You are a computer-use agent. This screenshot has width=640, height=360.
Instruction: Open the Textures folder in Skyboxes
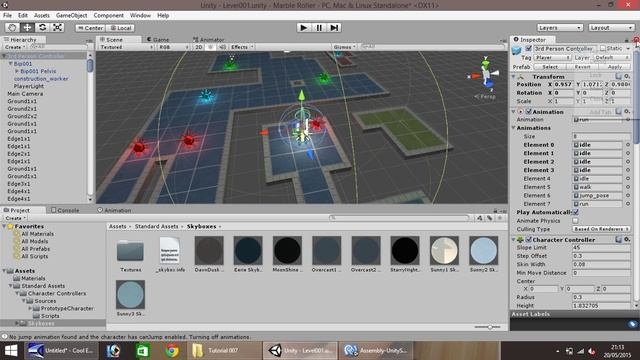click(x=131, y=255)
